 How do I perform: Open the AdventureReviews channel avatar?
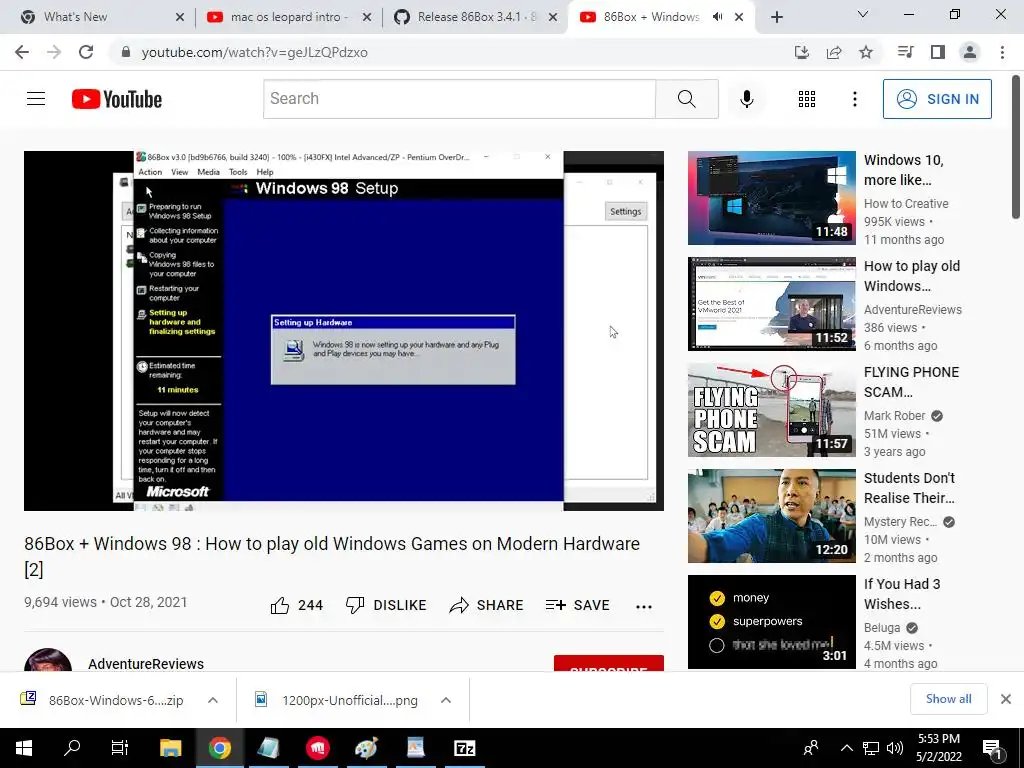click(x=48, y=660)
